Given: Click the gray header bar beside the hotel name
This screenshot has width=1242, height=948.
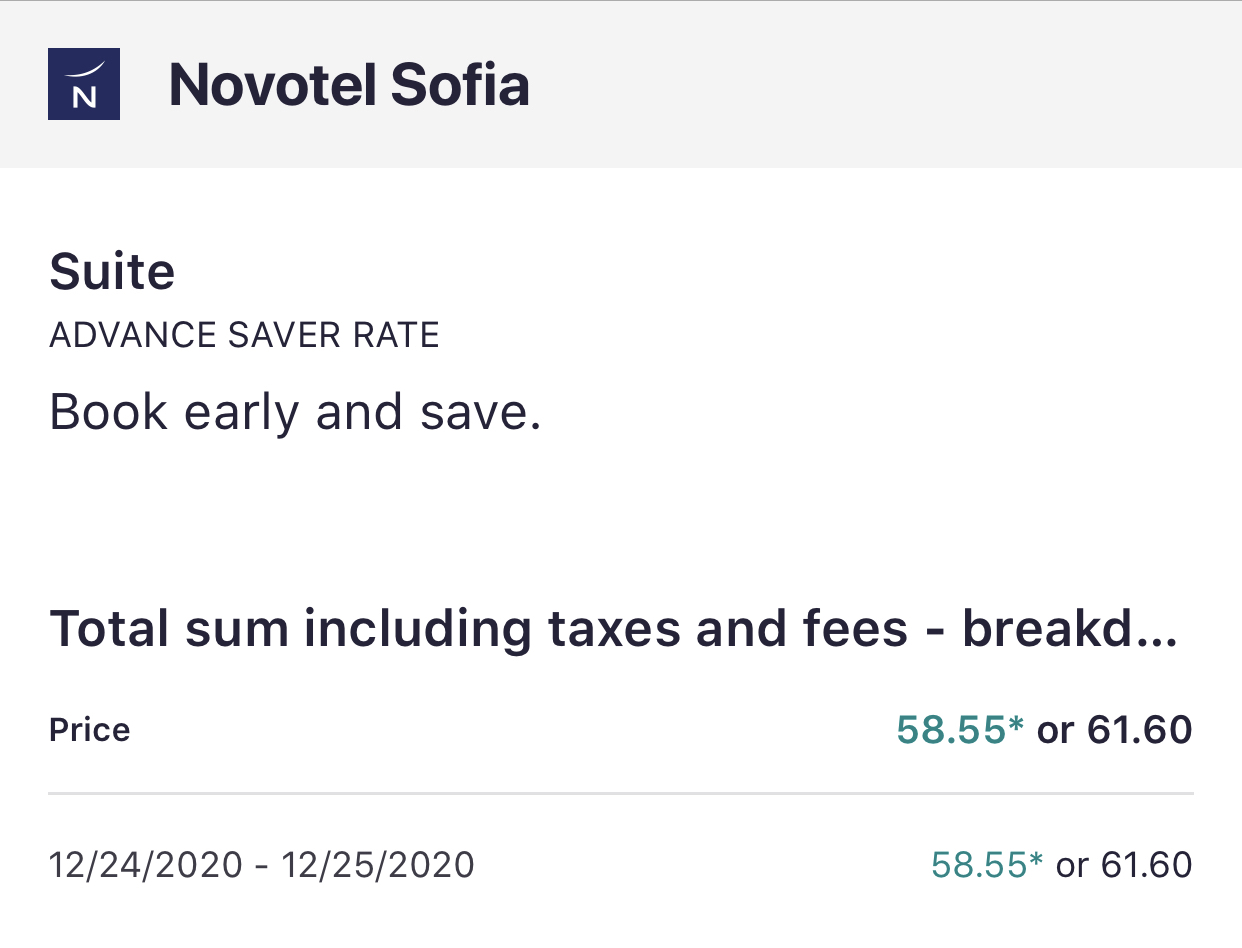Looking at the screenshot, I should point(880,84).
